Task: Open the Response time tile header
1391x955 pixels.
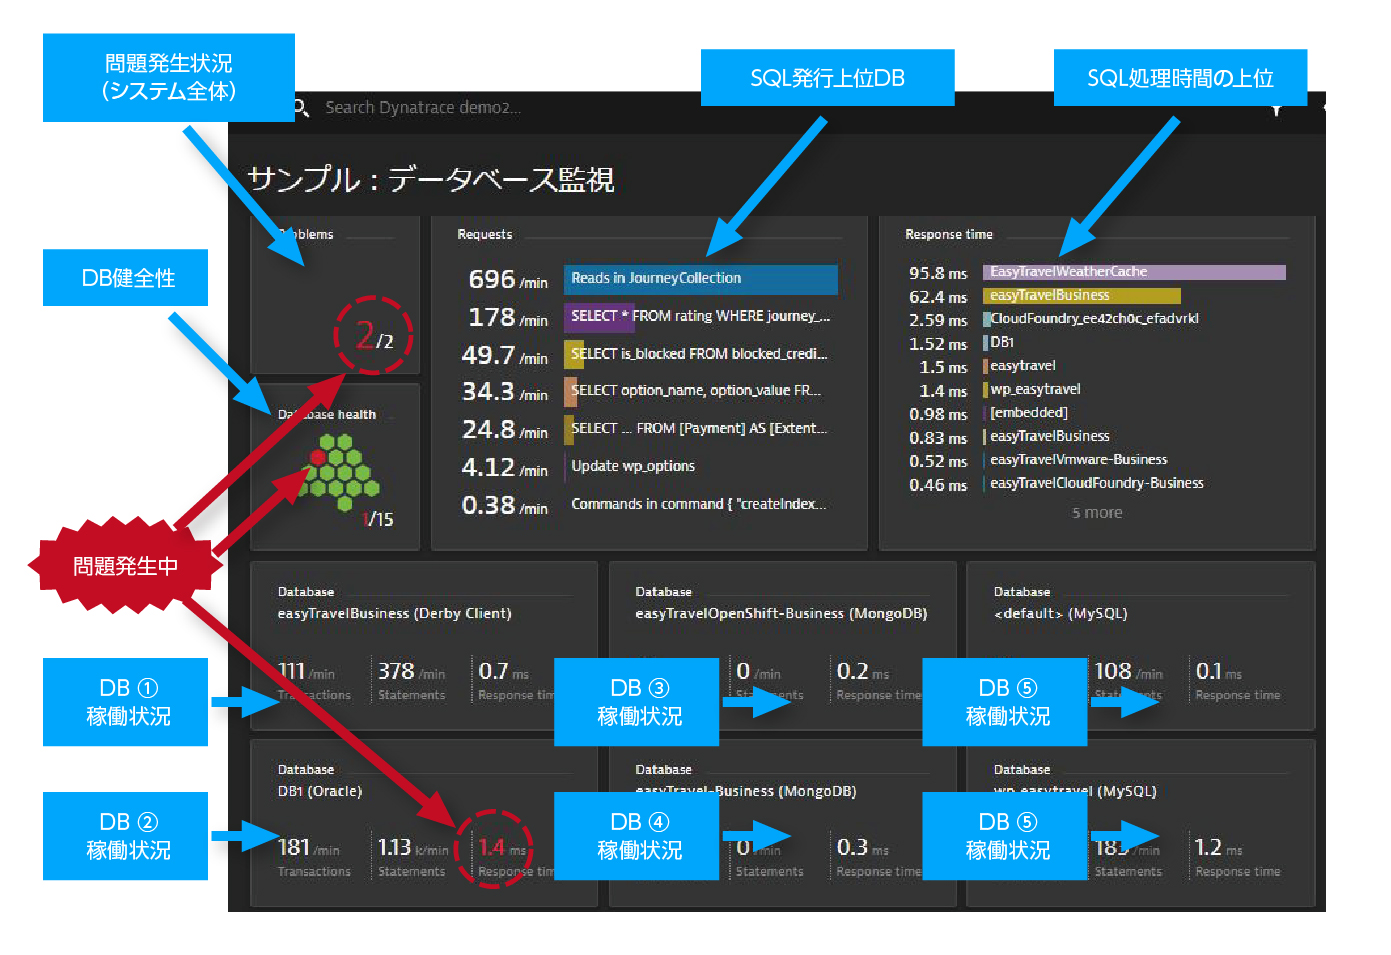Action: tap(949, 234)
